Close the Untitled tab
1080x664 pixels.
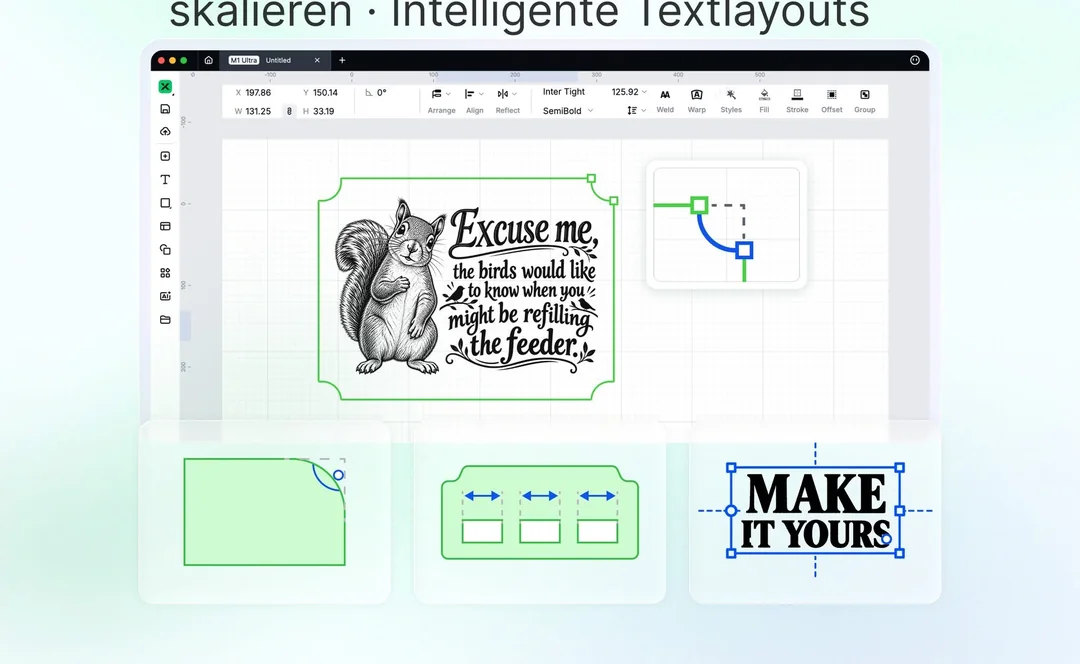[x=317, y=60]
